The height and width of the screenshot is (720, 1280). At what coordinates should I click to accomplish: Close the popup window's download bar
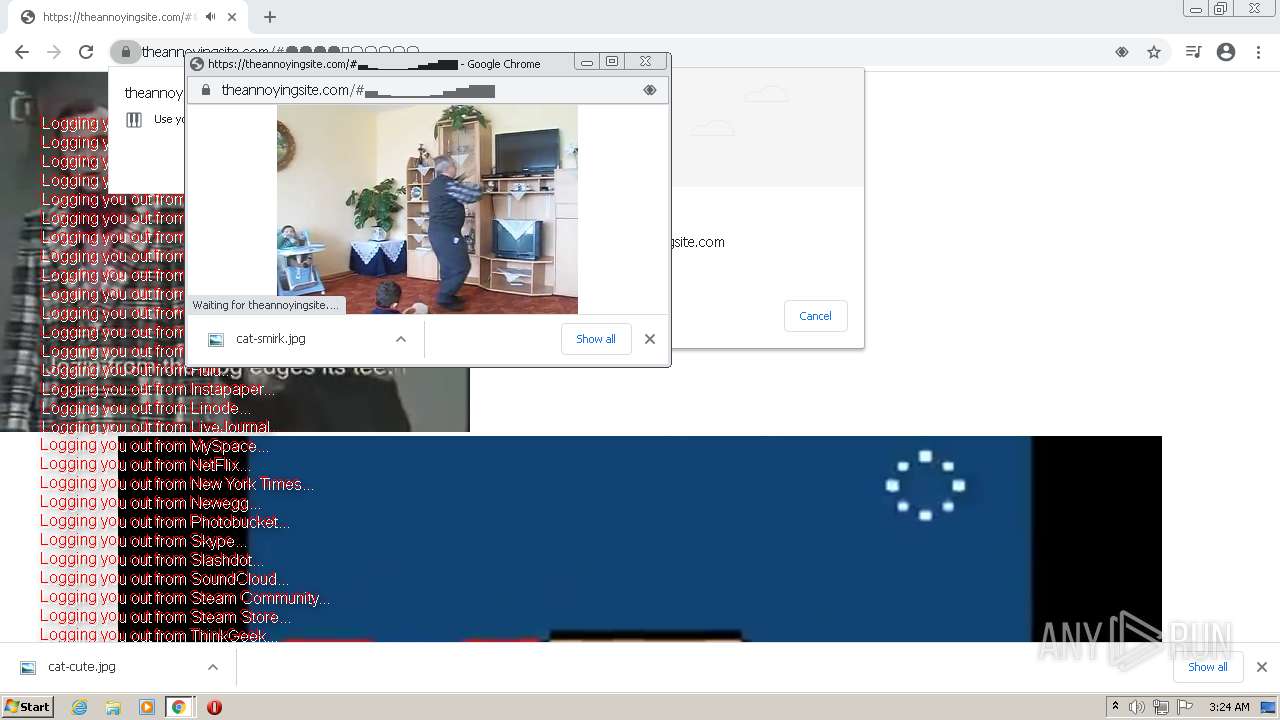pyautogui.click(x=650, y=339)
